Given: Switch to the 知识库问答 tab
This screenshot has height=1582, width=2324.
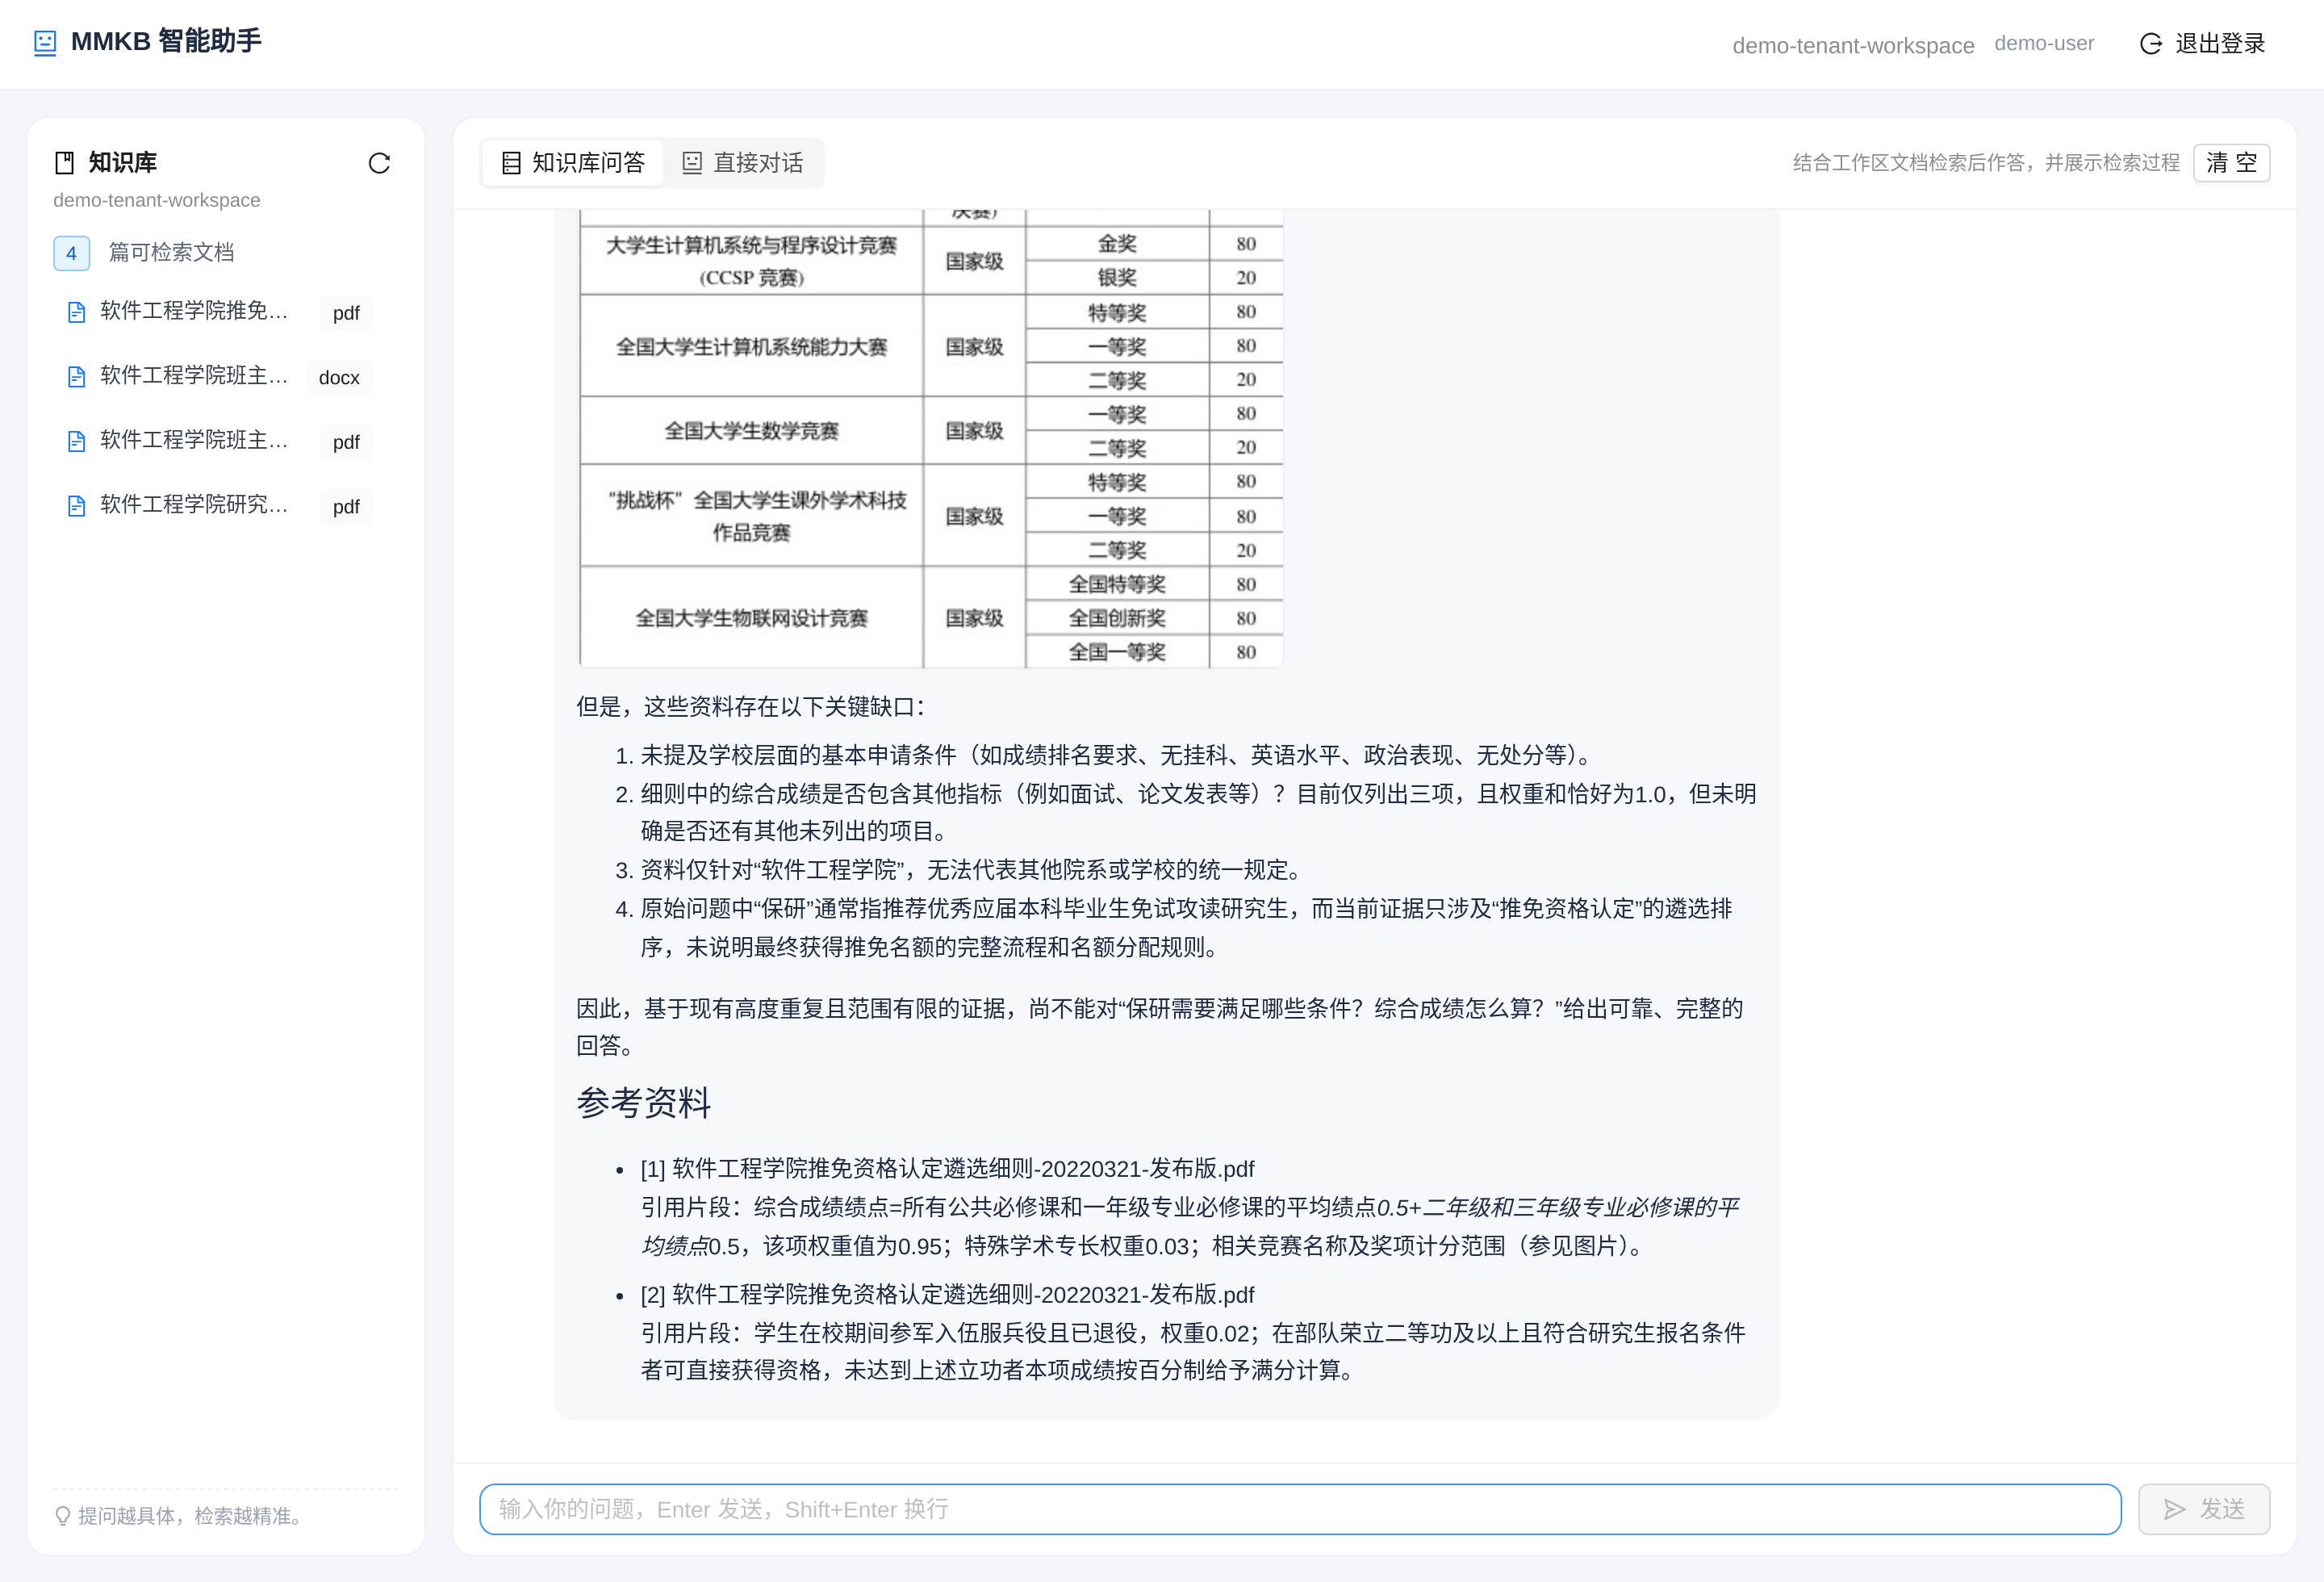Looking at the screenshot, I should click(573, 163).
